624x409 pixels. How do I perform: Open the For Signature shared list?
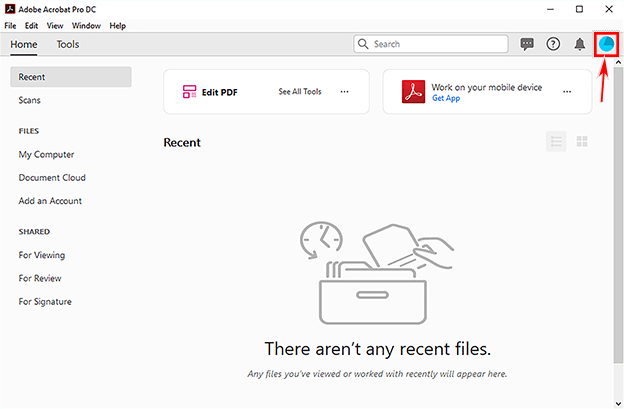point(45,302)
